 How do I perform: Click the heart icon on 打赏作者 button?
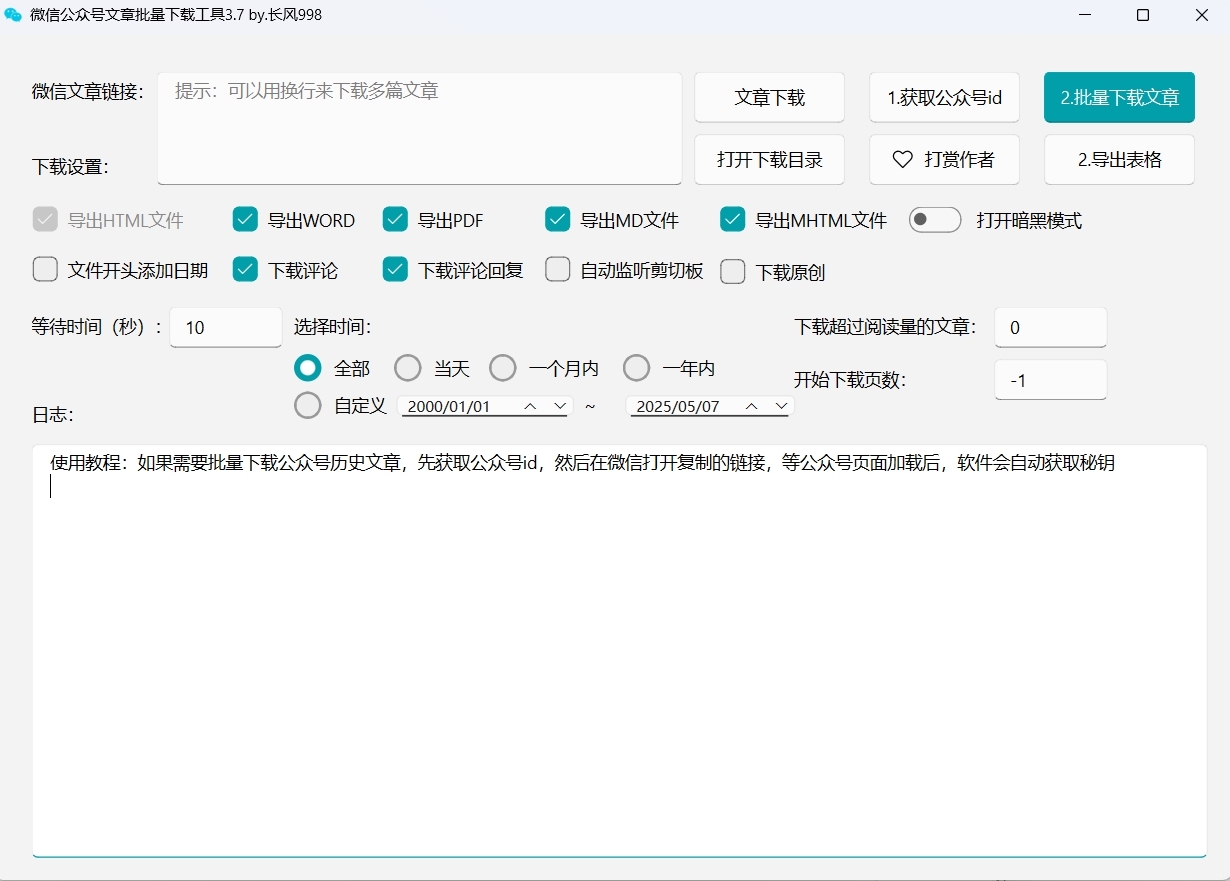(903, 159)
